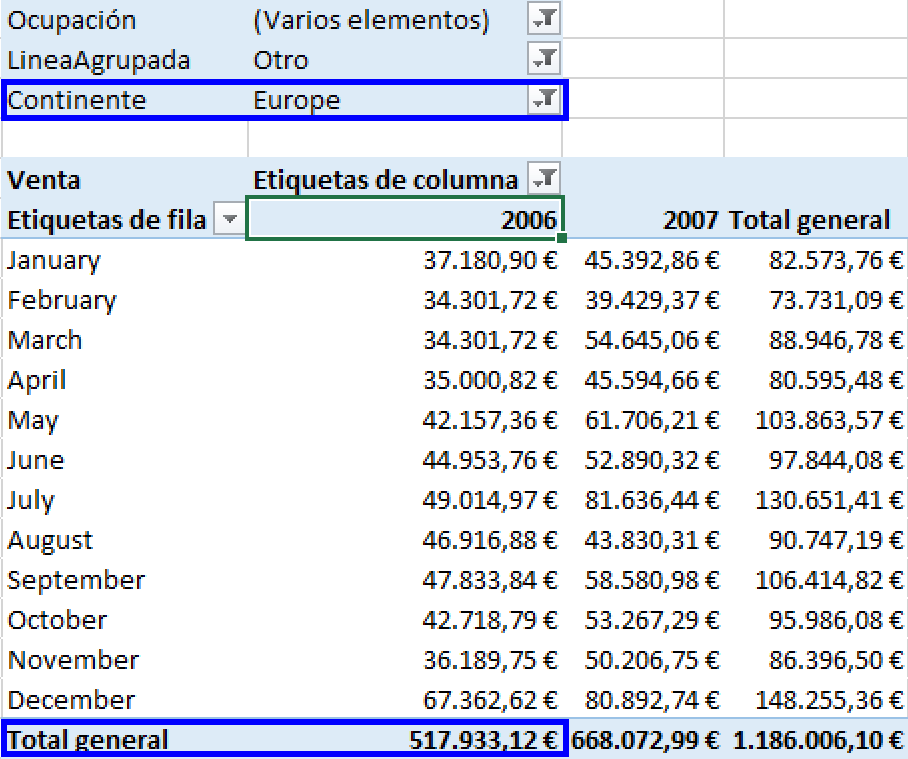Open the LineaAgrupada filter dropdown
This screenshot has height=759, width=908.
[545, 60]
